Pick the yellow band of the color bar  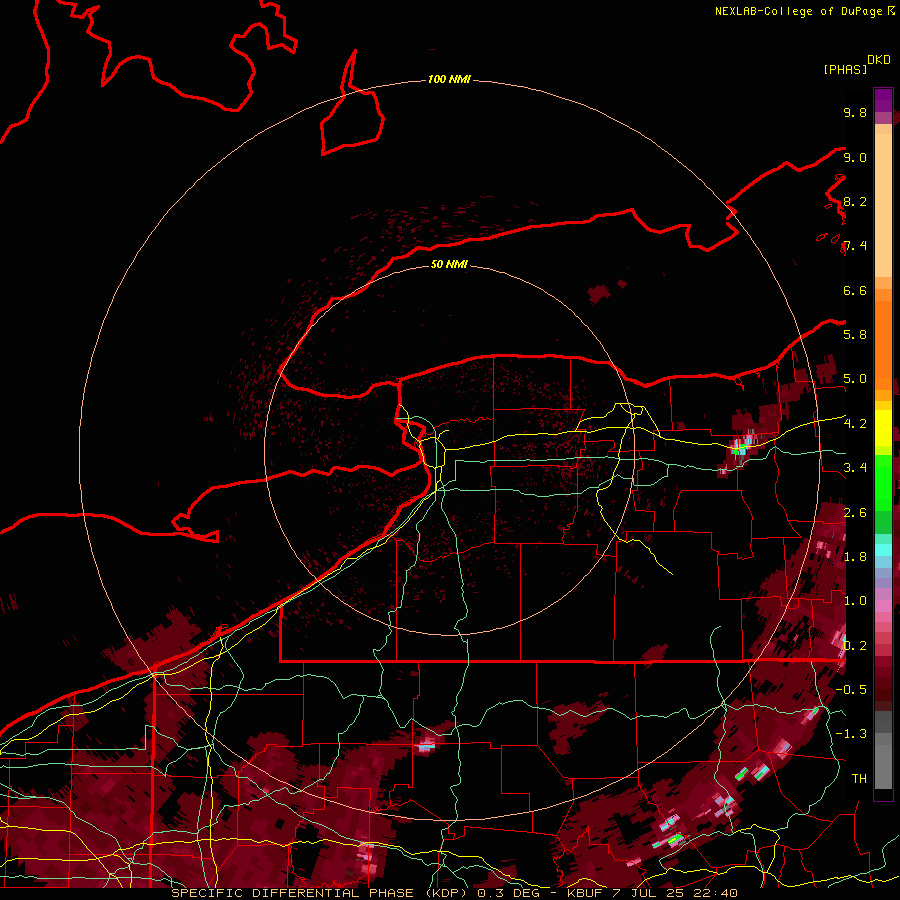pyautogui.click(x=883, y=428)
